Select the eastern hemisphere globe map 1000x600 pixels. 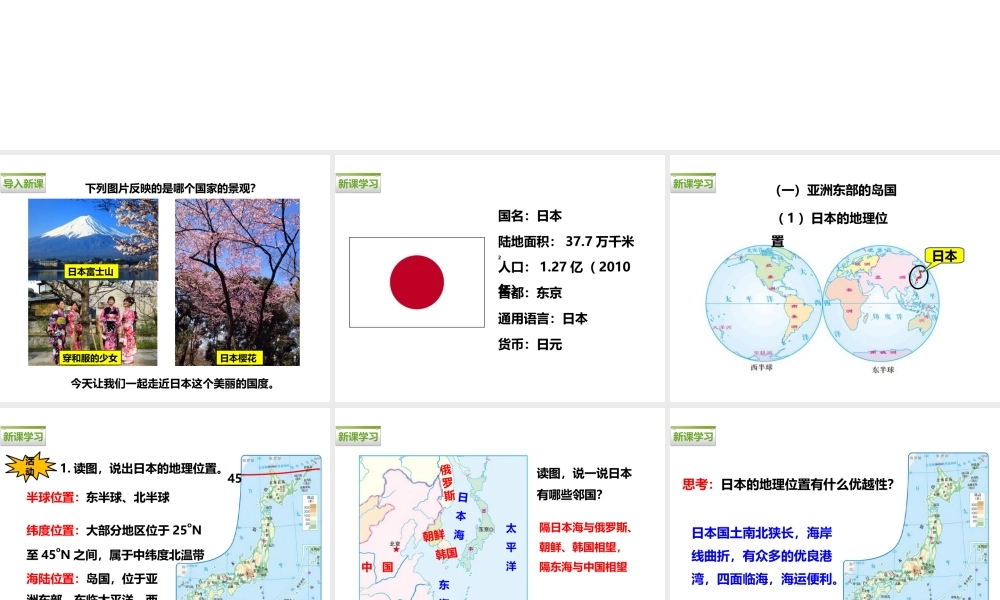[881, 304]
